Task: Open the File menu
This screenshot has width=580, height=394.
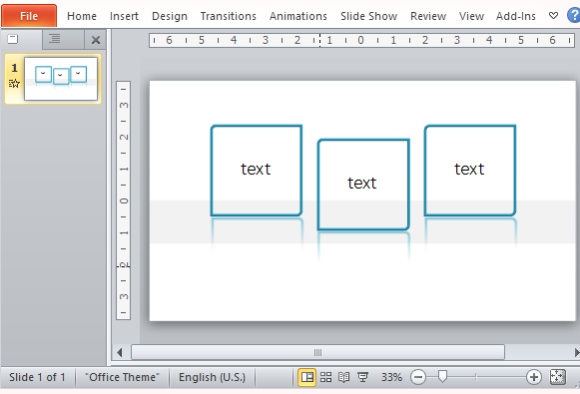Action: [29, 16]
